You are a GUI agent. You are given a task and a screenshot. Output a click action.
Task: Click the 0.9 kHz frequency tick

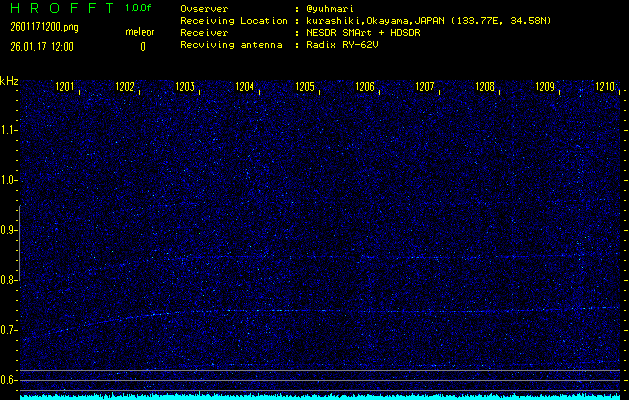pyautogui.click(x=9, y=230)
